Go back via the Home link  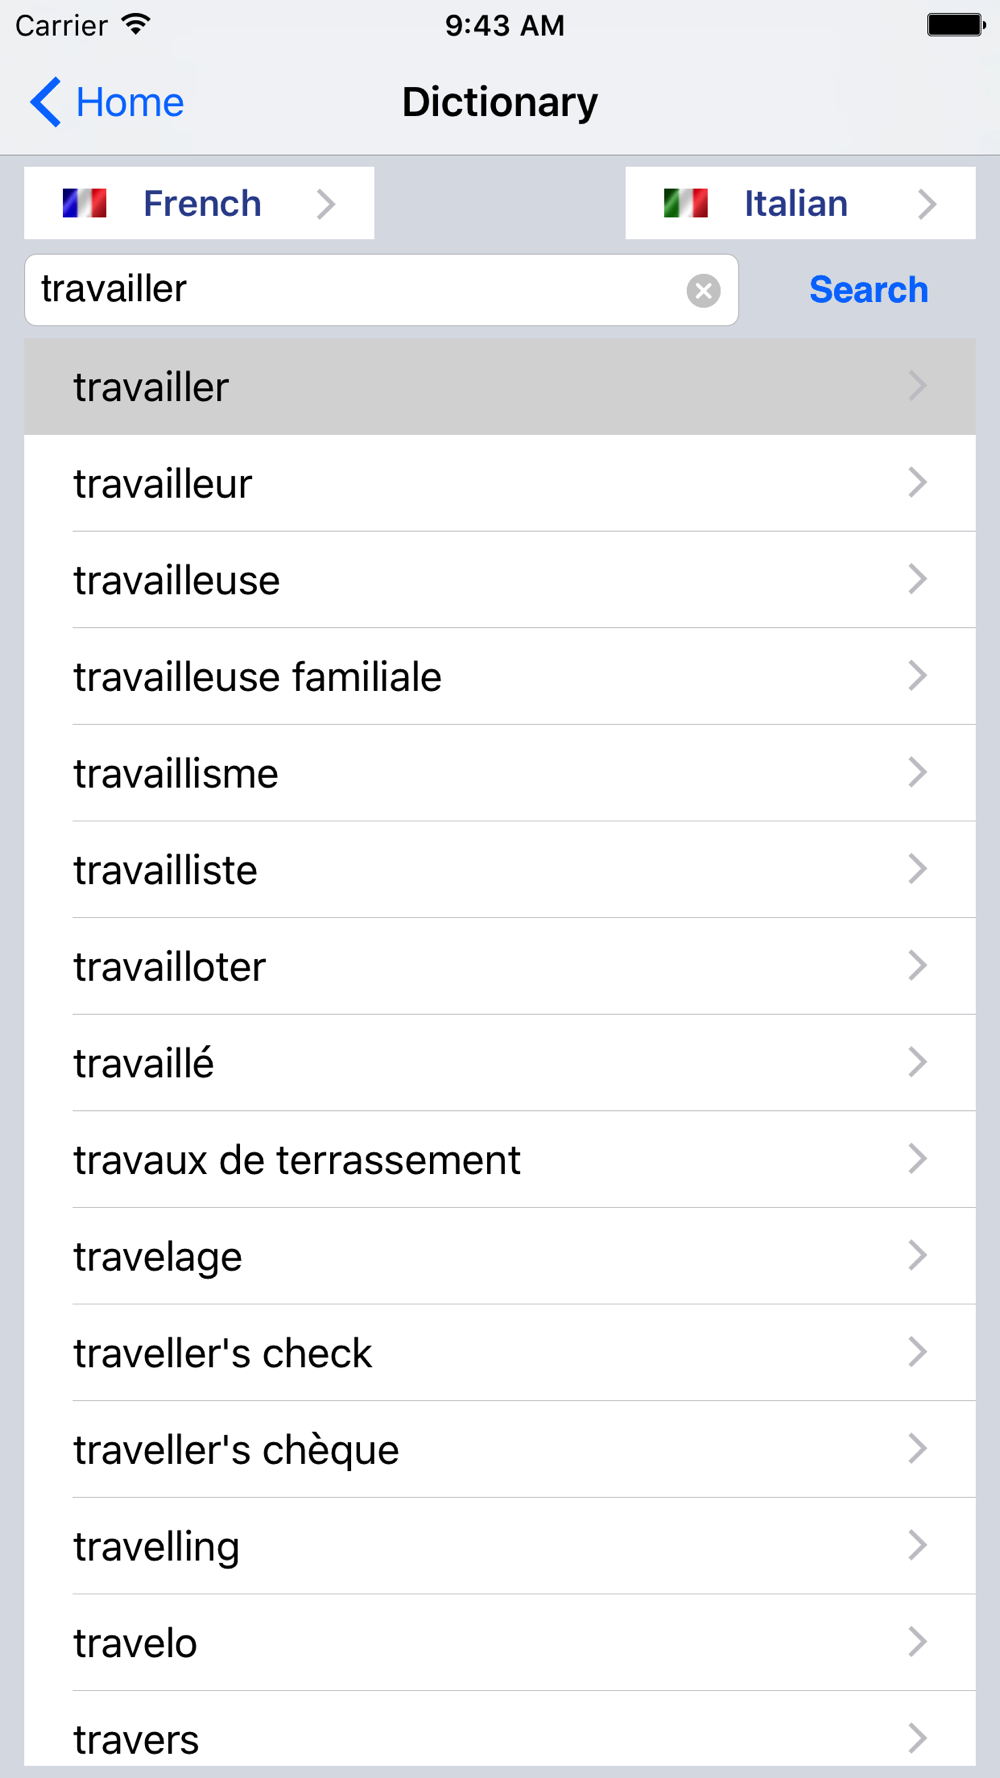coord(107,102)
